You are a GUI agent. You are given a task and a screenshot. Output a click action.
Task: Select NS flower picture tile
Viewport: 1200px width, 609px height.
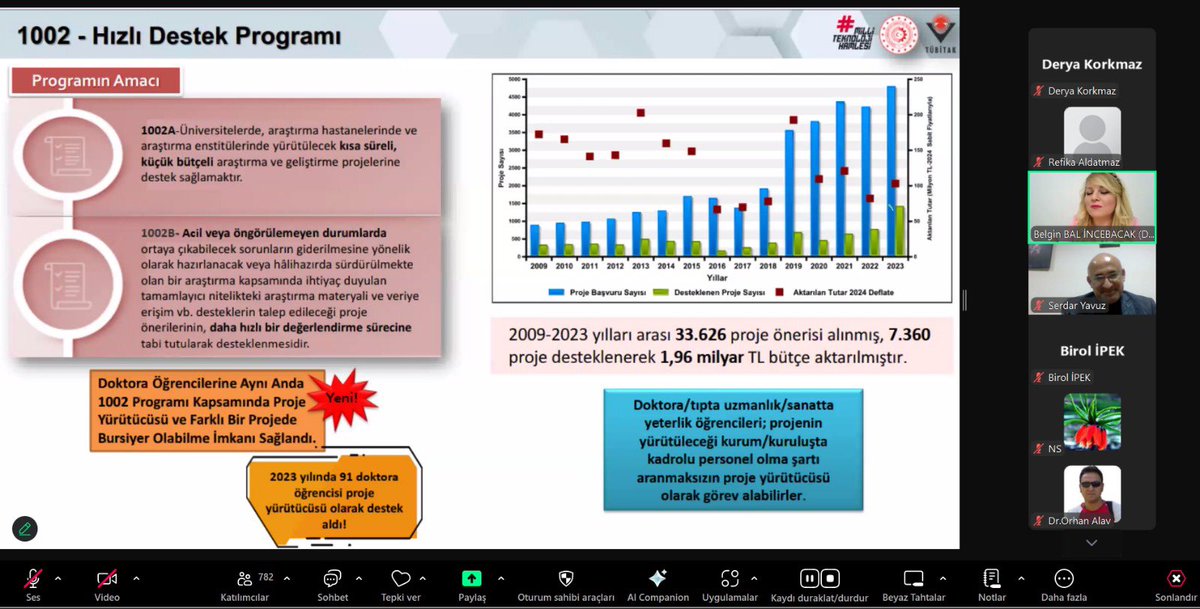[1092, 424]
